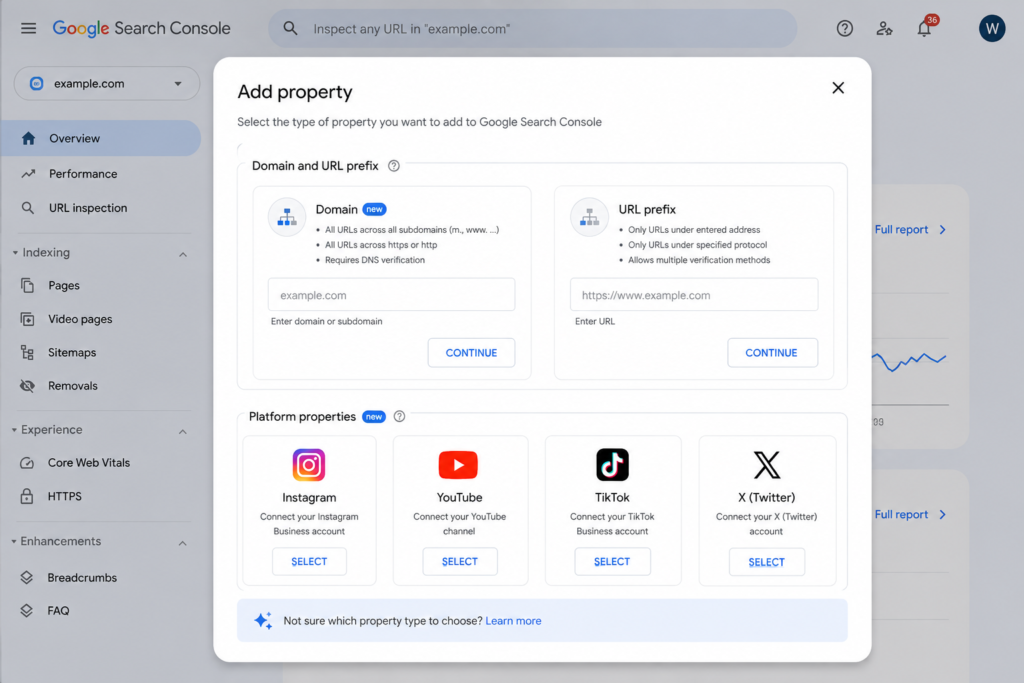Click the sparkle icon in the info banner
Screen dimensions: 1024x683
tap(263, 620)
